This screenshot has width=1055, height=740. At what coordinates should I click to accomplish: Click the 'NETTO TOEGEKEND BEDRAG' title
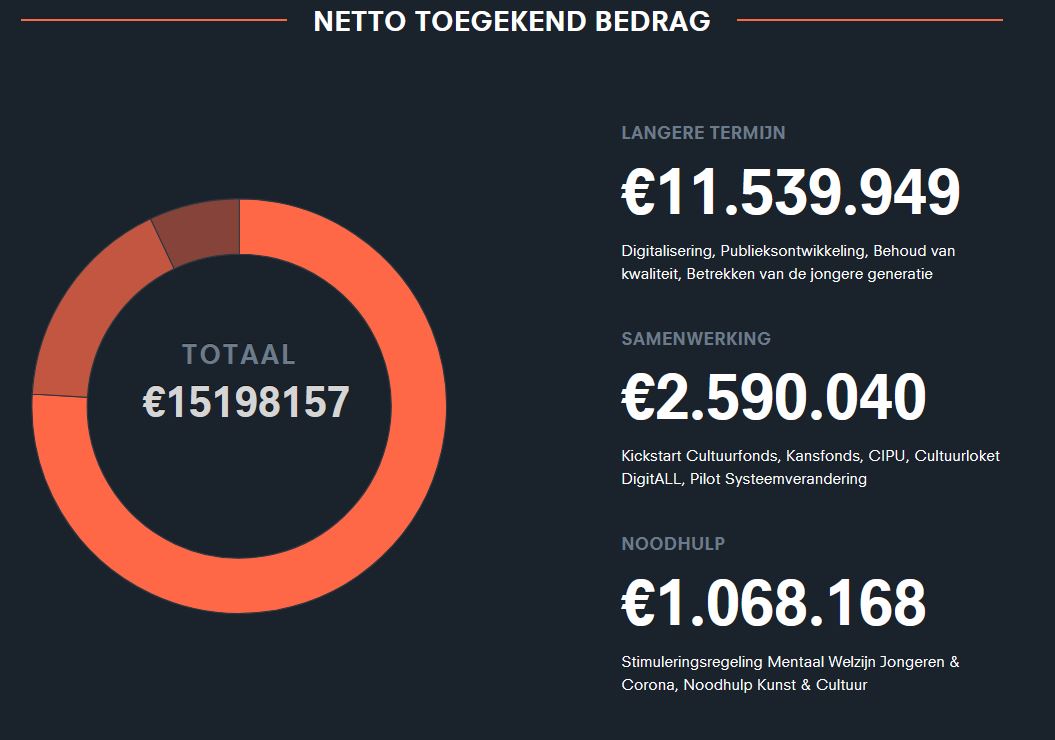tap(512, 21)
